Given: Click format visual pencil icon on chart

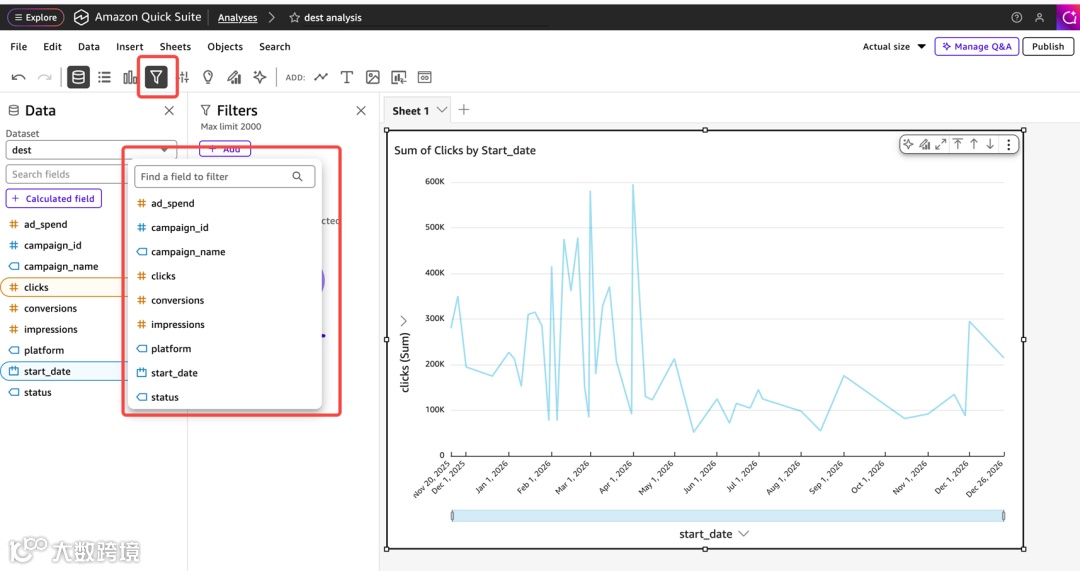Looking at the screenshot, I should 924,145.
